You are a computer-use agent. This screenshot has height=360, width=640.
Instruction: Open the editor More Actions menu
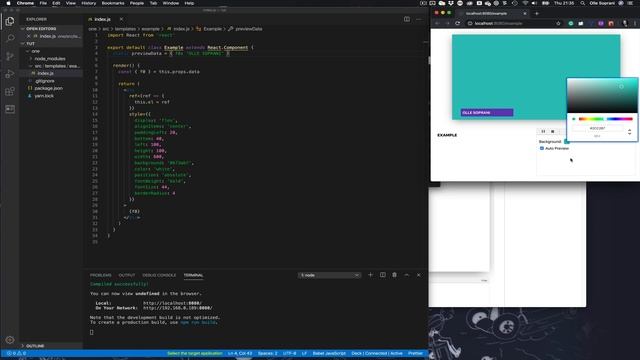point(419,19)
